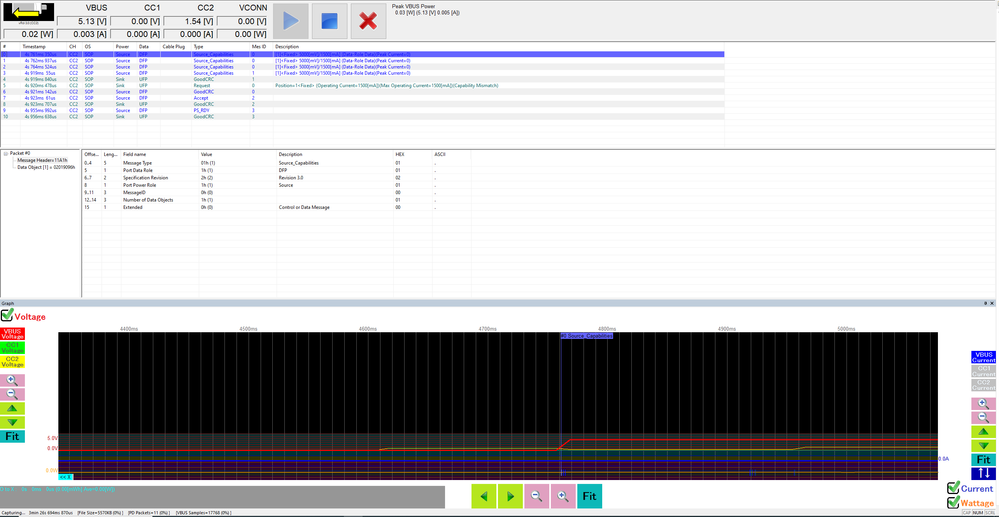Select packet row 9 with PS_RDY type
Viewport: 999px width, 517px height.
pyautogui.click(x=363, y=110)
